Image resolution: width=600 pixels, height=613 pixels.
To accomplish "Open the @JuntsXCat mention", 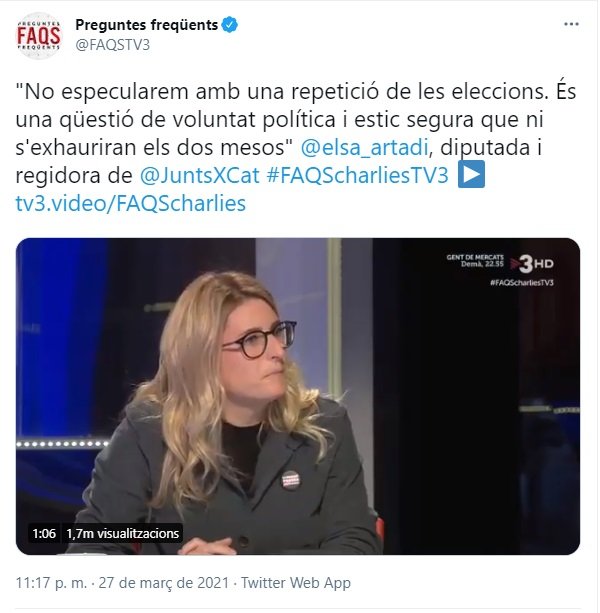I will [199, 176].
